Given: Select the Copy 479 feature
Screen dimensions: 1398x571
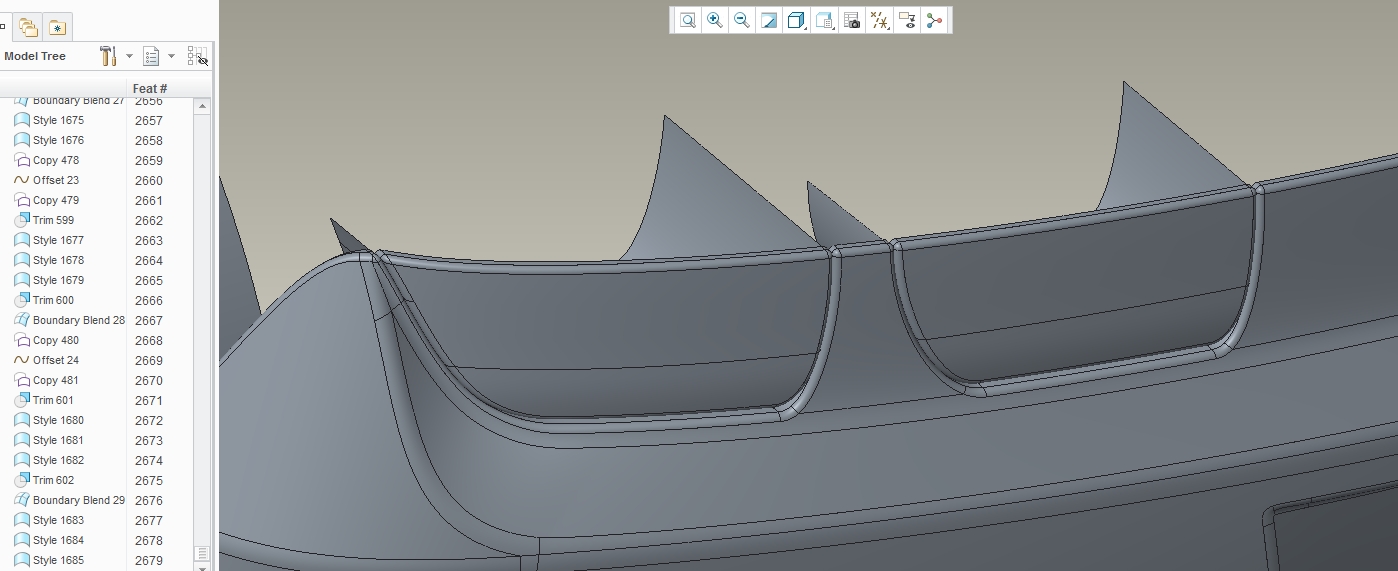Looking at the screenshot, I should (55, 200).
